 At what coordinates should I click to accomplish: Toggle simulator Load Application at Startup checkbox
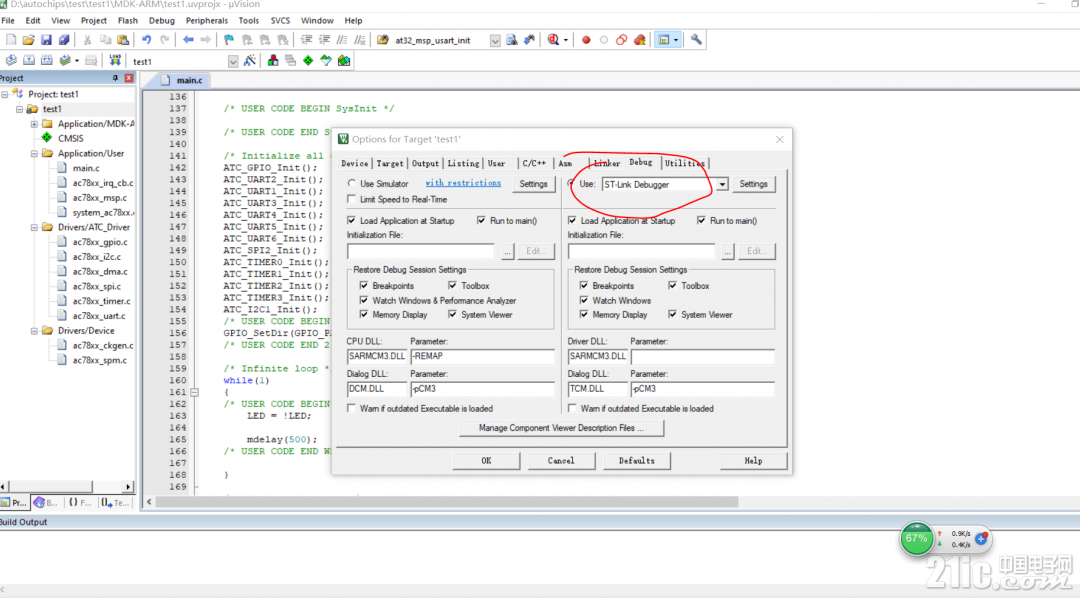pos(352,220)
